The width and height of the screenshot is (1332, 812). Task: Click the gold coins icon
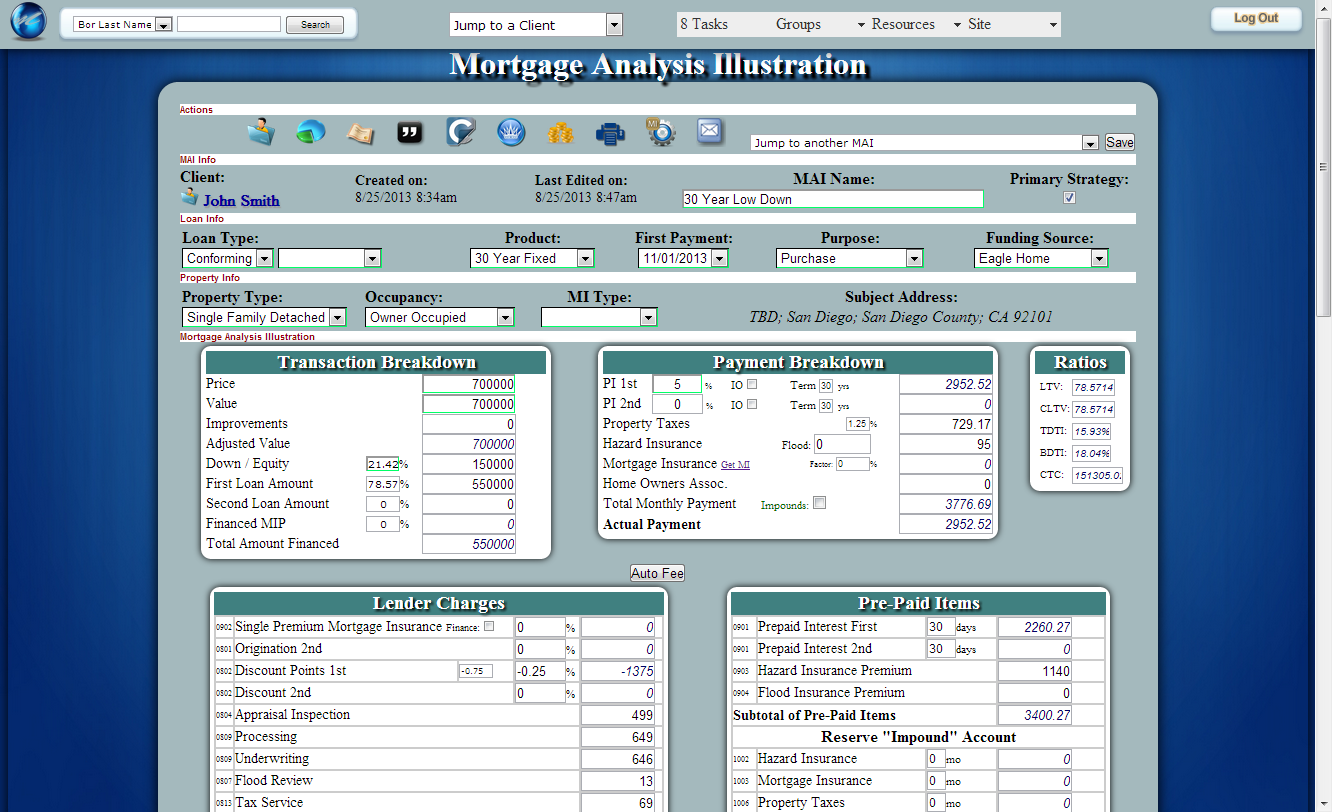[x=560, y=131]
